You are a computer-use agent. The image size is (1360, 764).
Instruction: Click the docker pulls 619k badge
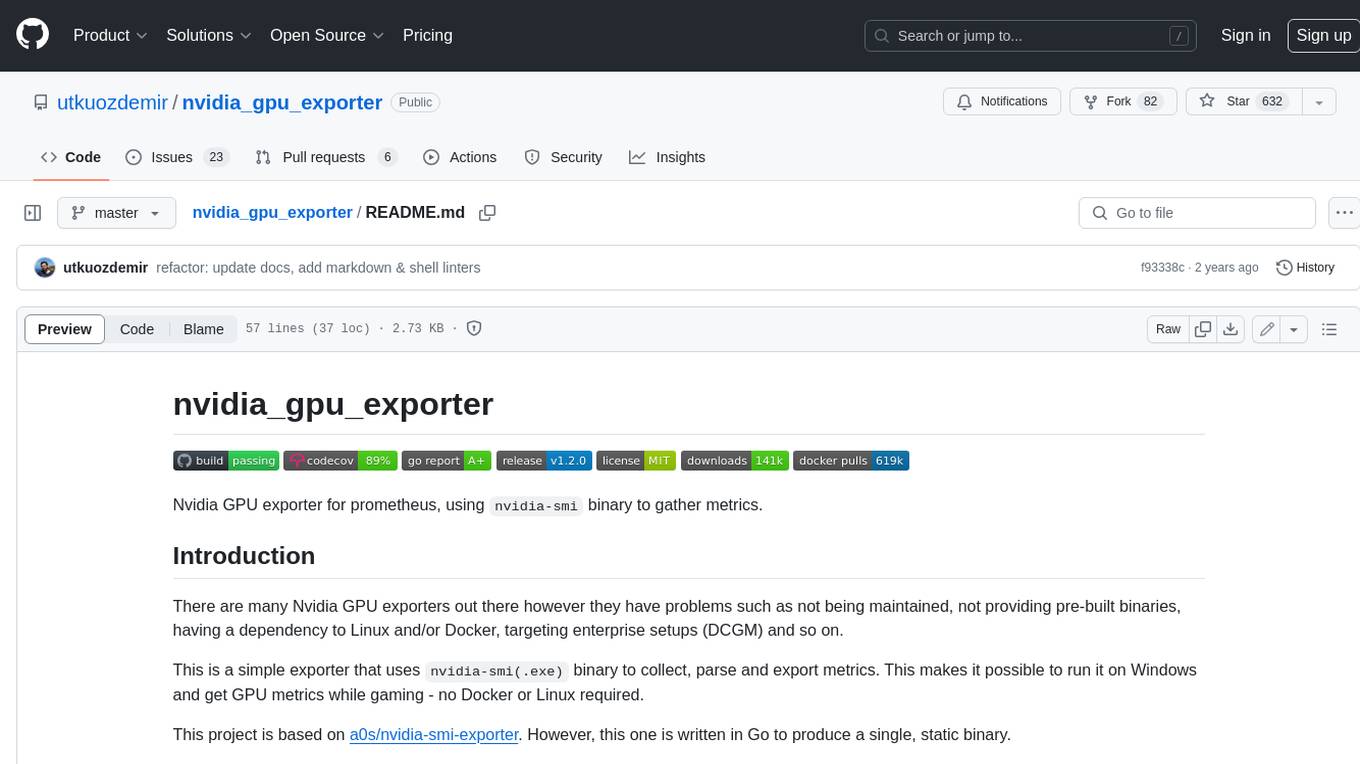point(851,460)
